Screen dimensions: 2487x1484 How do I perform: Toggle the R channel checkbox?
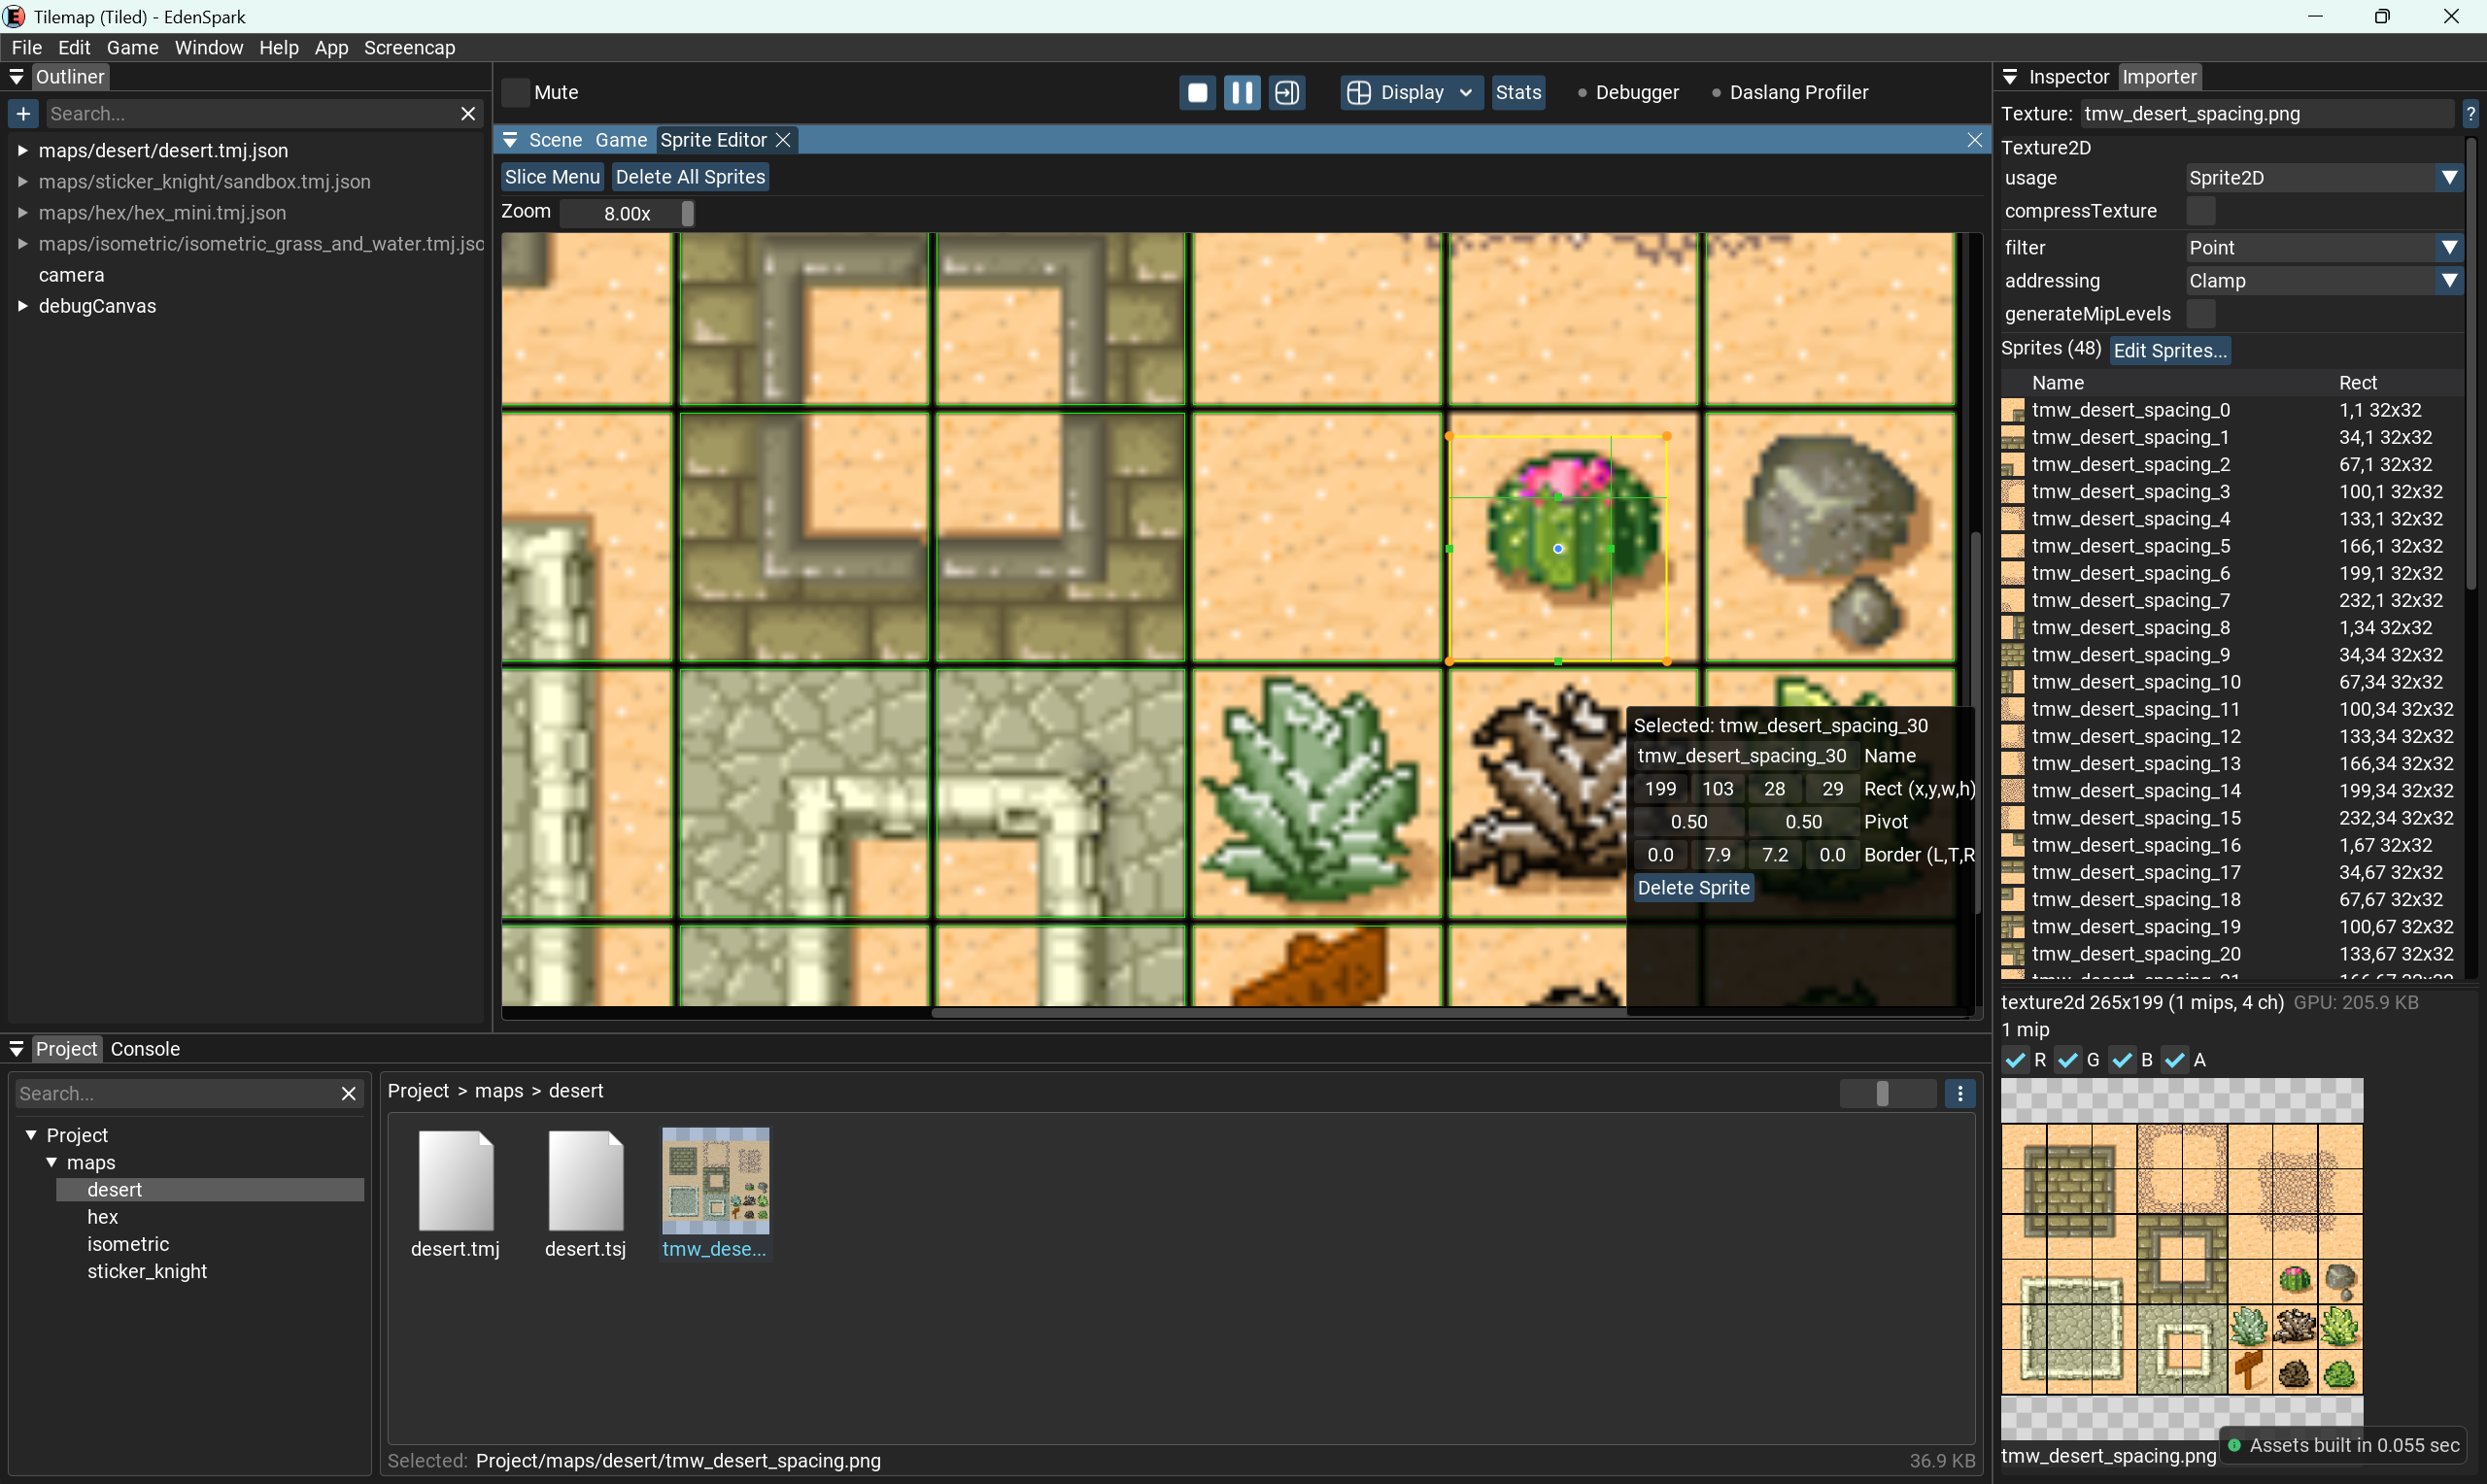click(x=2015, y=1060)
